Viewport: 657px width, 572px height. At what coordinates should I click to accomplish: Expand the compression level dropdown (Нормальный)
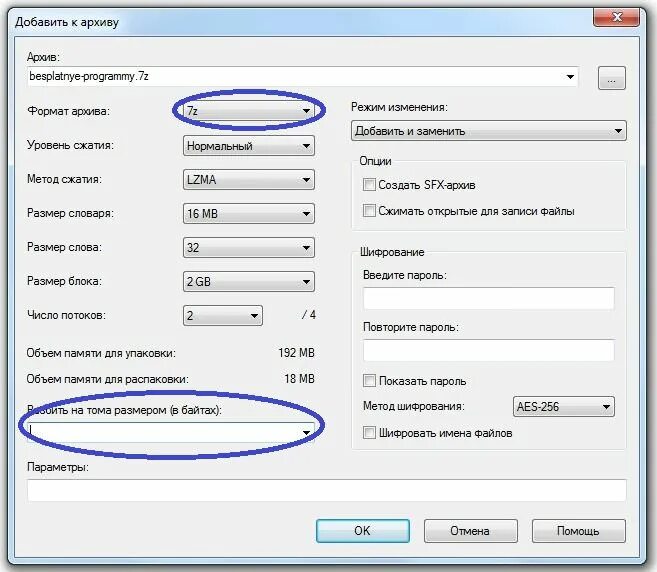[x=249, y=146]
